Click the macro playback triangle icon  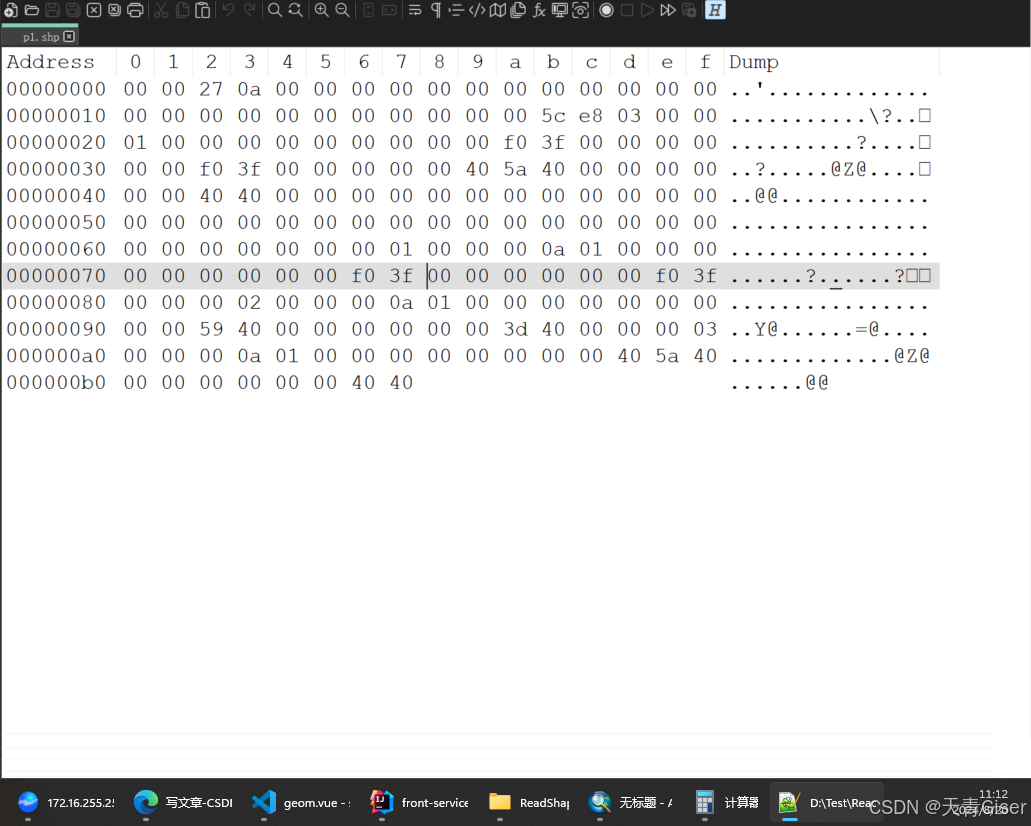point(648,10)
